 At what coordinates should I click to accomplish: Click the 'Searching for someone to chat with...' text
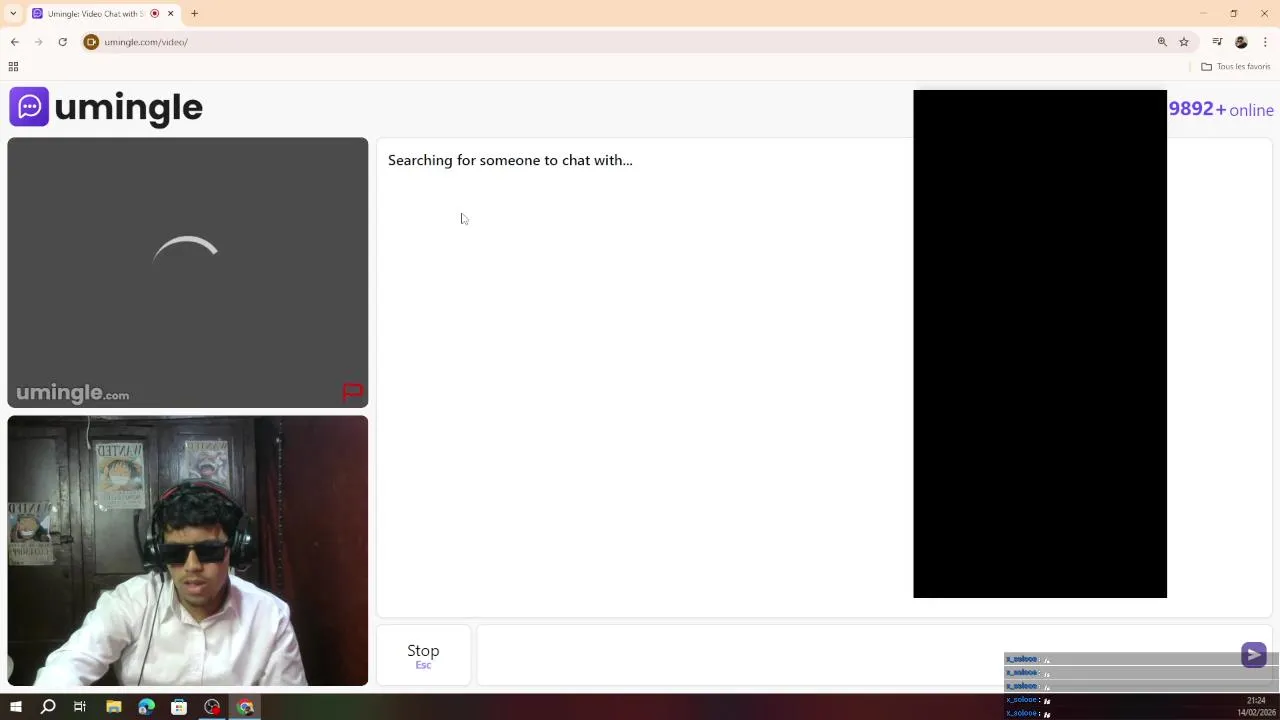coord(510,160)
